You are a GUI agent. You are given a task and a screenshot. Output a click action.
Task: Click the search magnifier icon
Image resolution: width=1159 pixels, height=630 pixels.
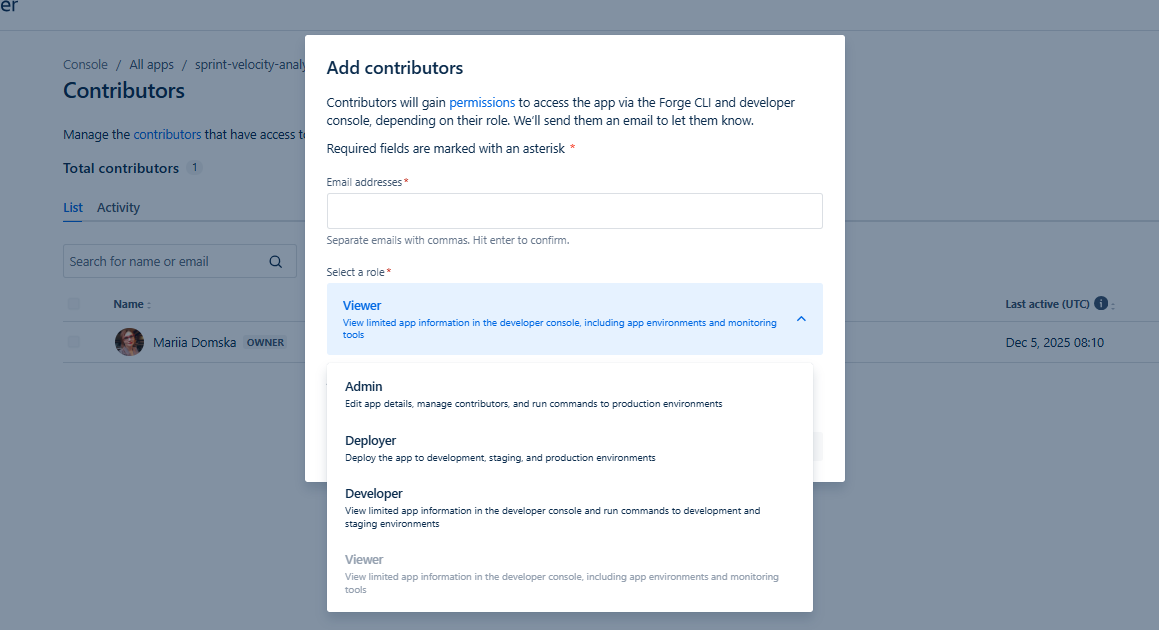276,262
